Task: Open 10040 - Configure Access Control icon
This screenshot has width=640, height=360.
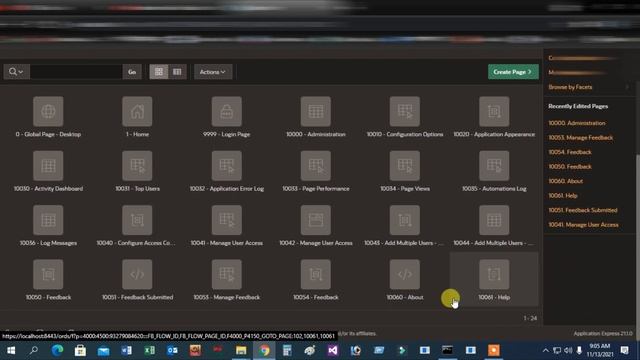Action: tap(137, 220)
